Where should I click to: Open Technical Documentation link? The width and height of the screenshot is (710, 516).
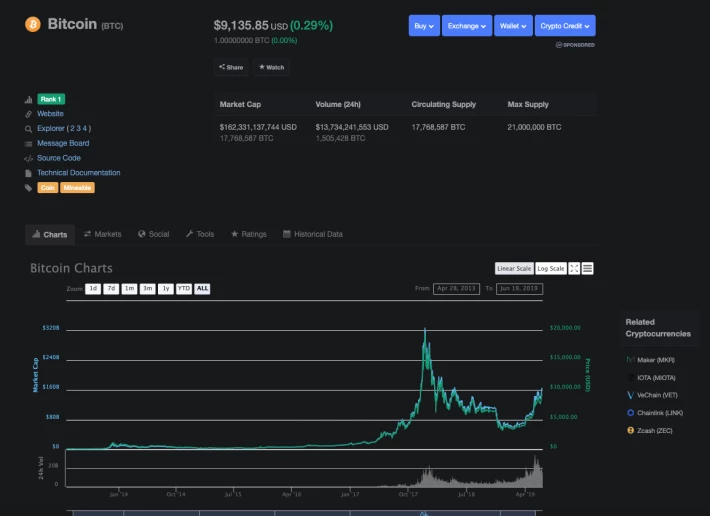[x=79, y=173]
